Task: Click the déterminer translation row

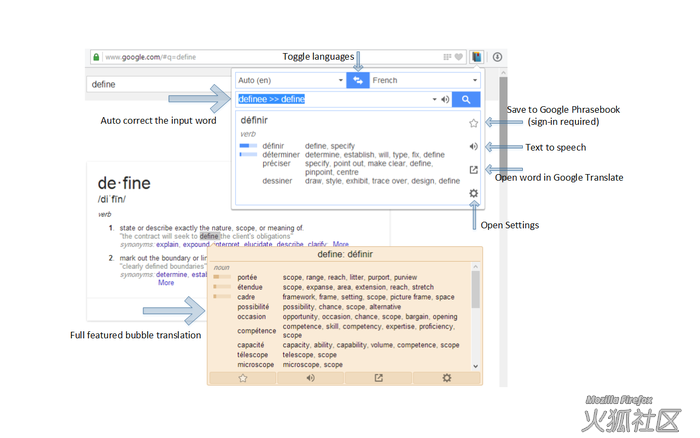Action: [x=350, y=155]
